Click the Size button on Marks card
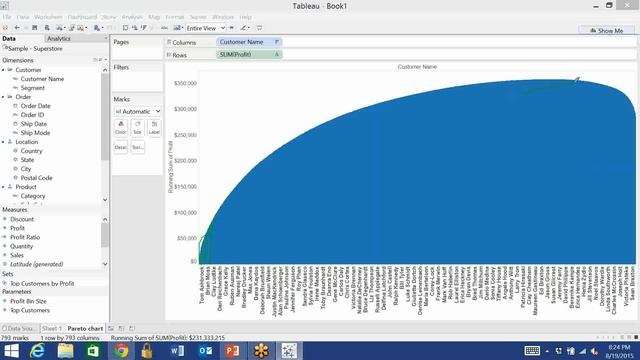The image size is (640, 360). pos(138,128)
